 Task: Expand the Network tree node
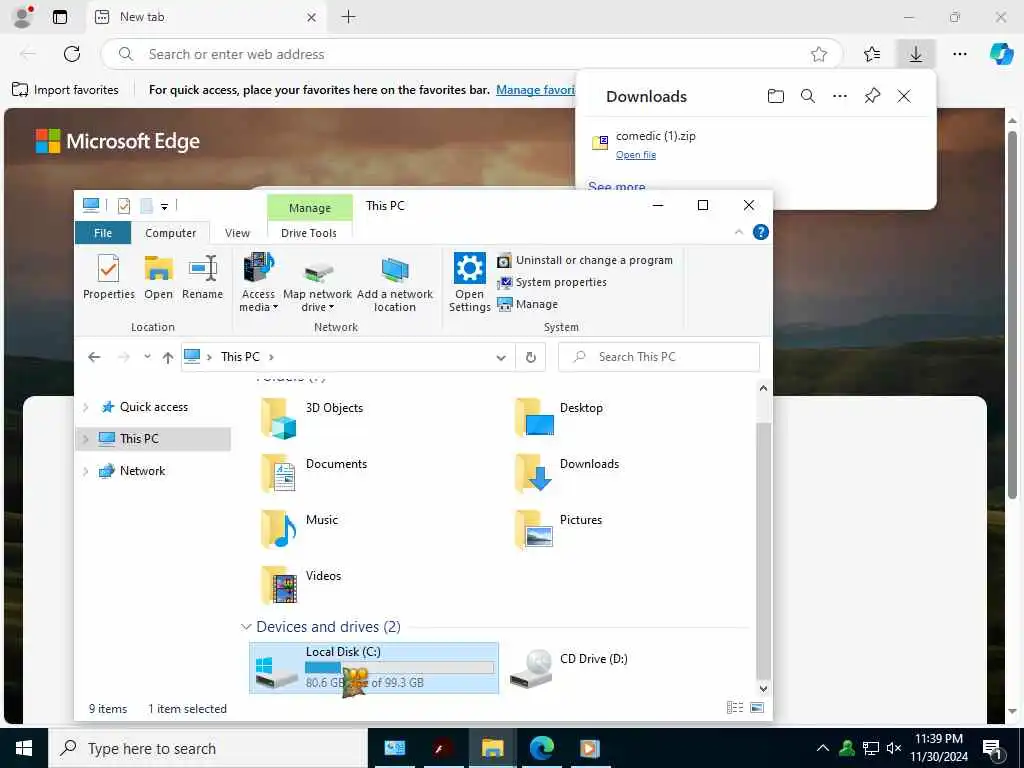pos(86,471)
